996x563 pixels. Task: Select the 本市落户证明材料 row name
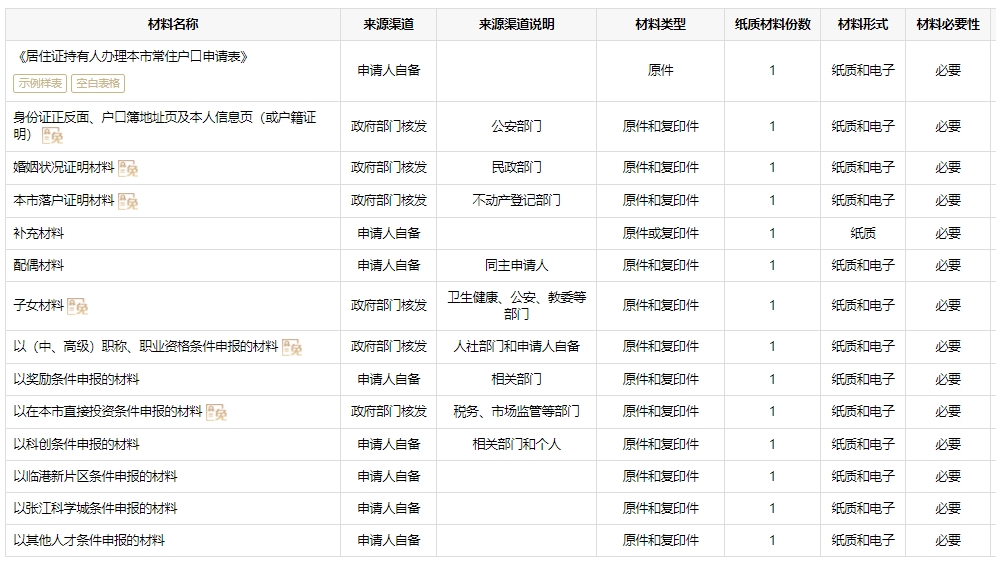64,200
